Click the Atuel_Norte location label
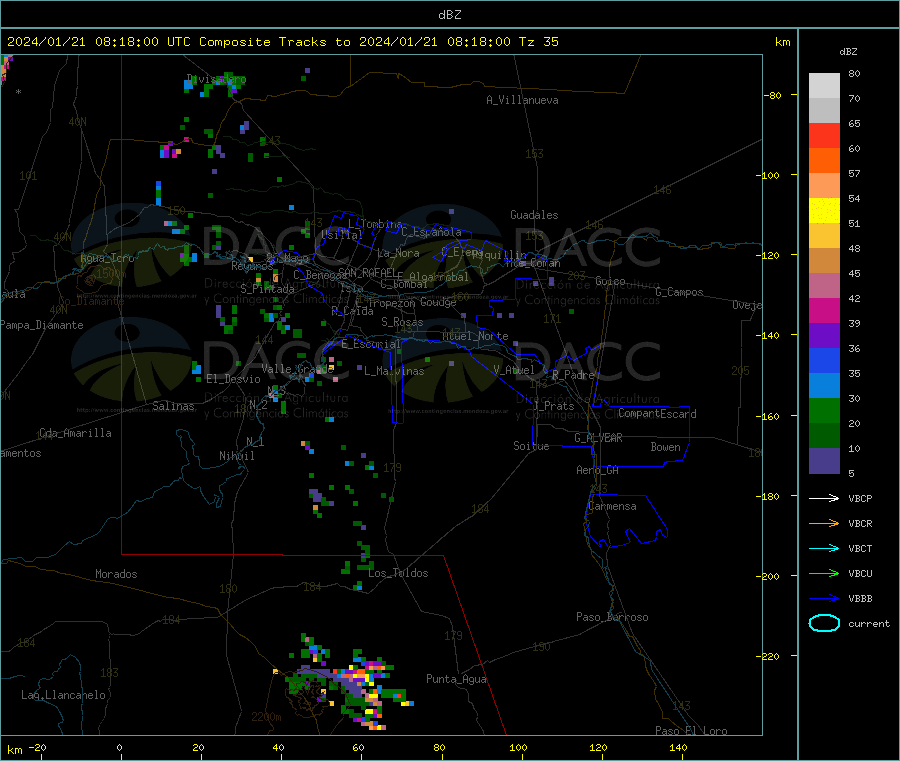This screenshot has width=900, height=761. tap(475, 336)
